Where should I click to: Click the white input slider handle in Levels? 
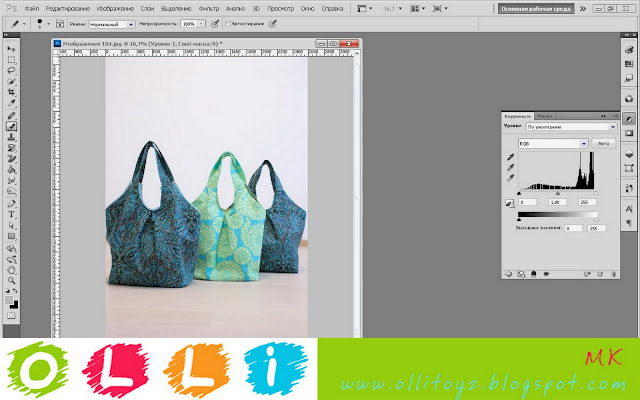[x=596, y=193]
